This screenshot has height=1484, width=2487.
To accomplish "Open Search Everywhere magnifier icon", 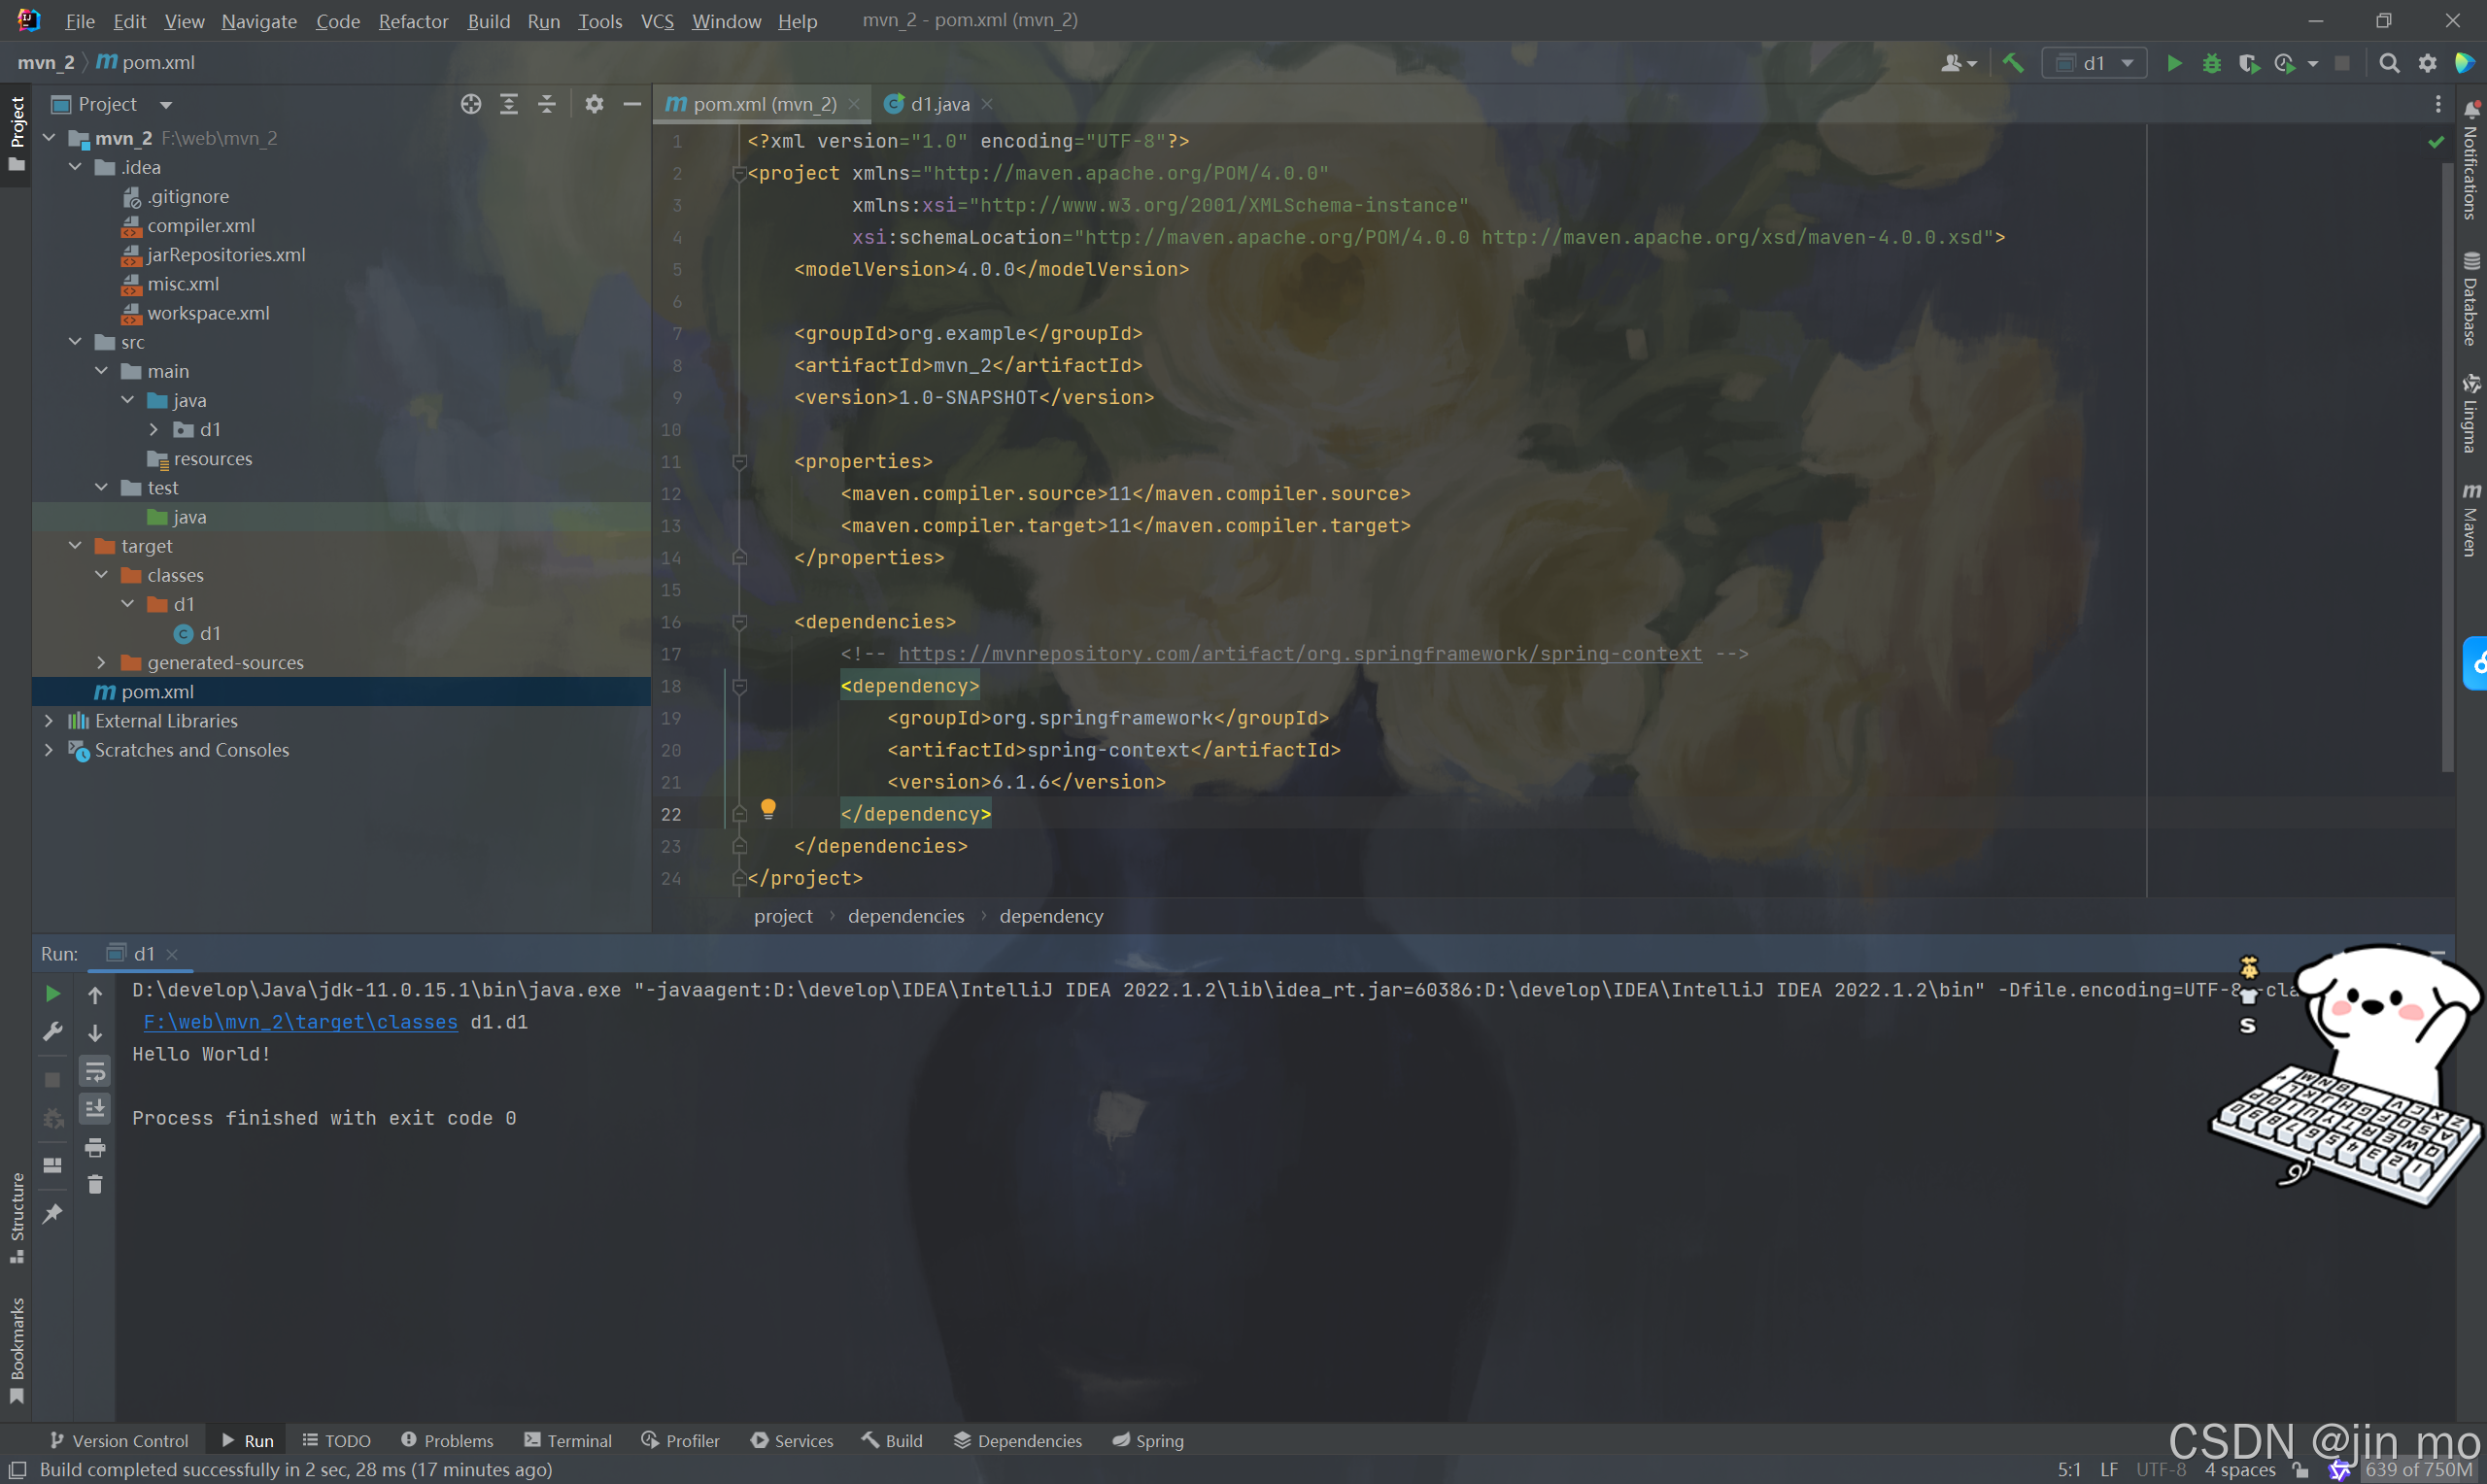I will point(2389,63).
